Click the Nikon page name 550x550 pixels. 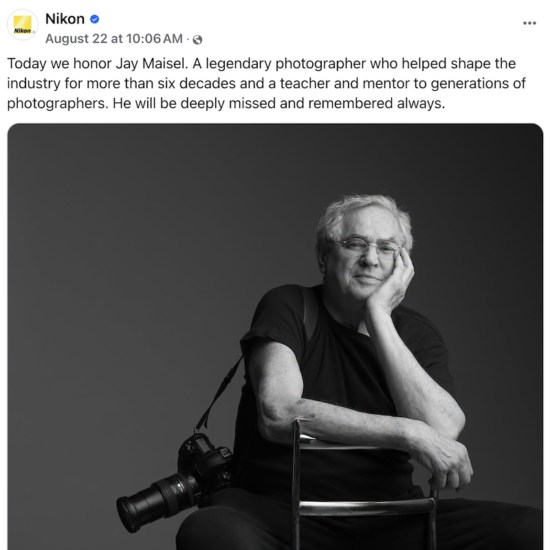(x=65, y=19)
